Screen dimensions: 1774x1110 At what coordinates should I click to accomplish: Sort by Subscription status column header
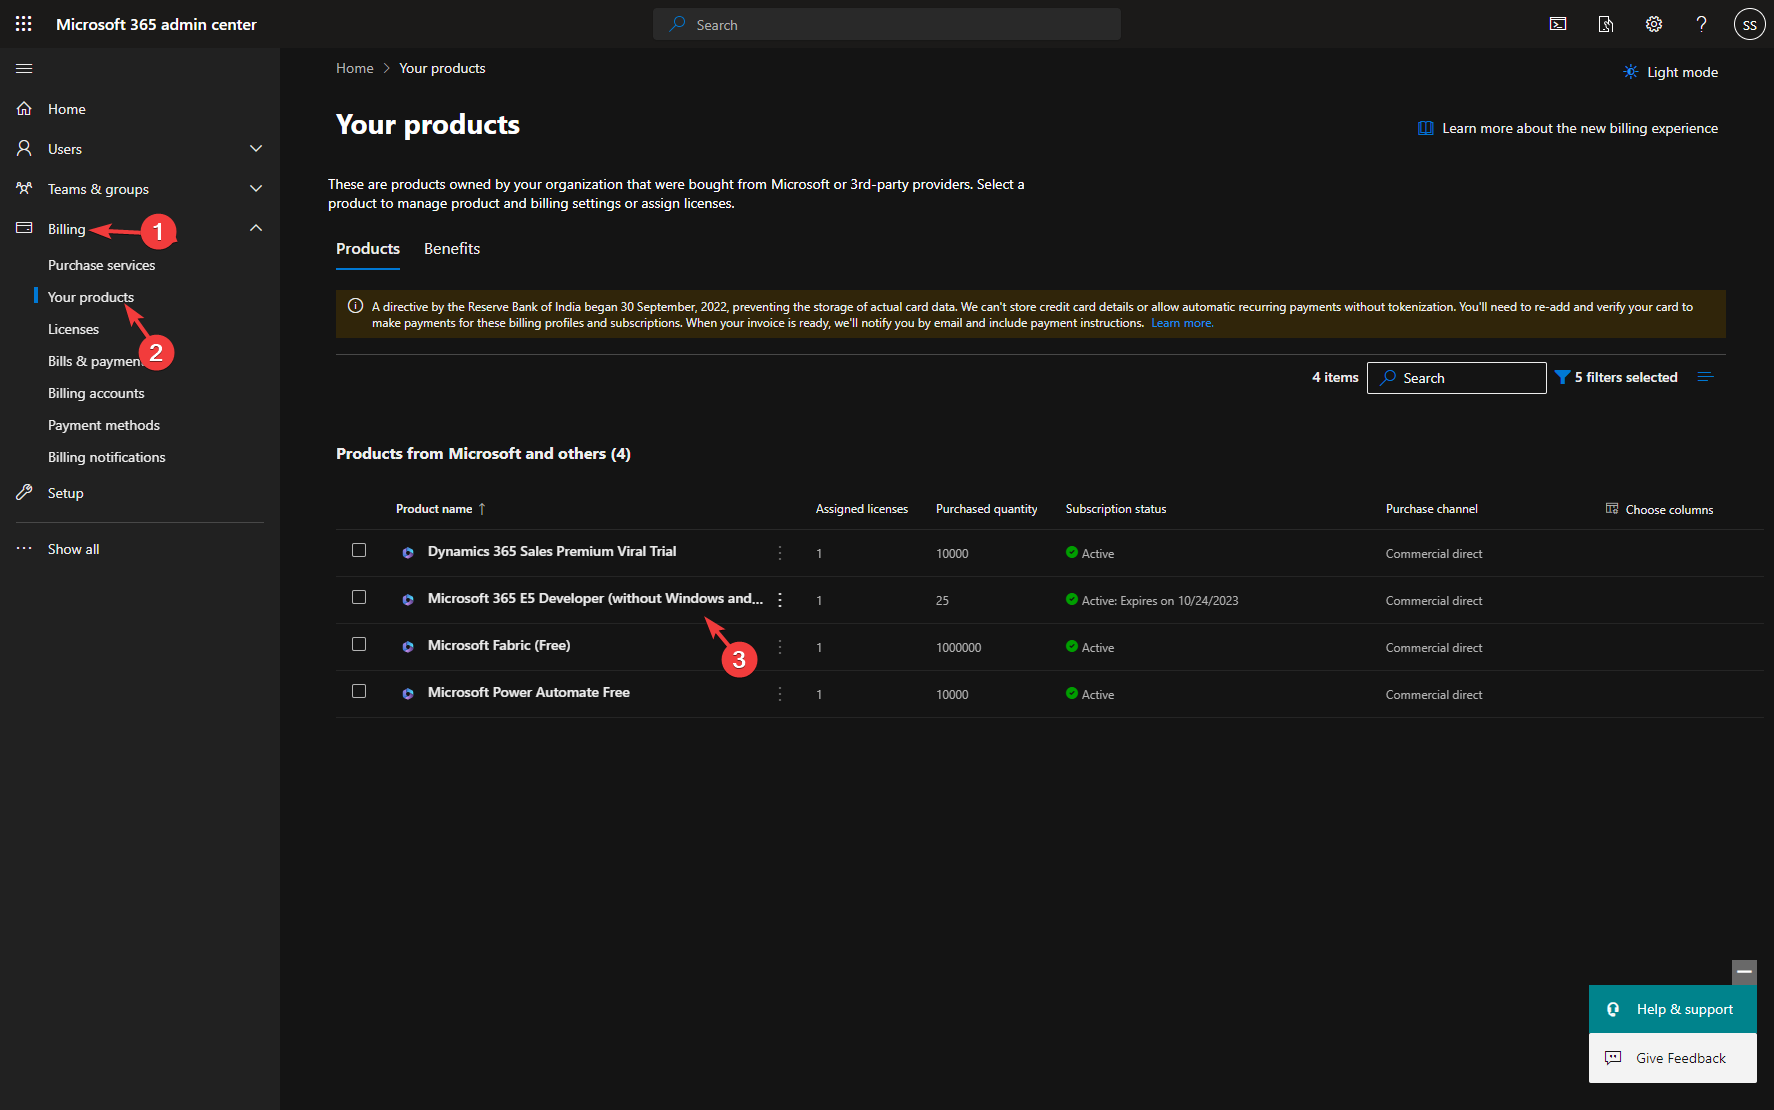click(x=1116, y=509)
